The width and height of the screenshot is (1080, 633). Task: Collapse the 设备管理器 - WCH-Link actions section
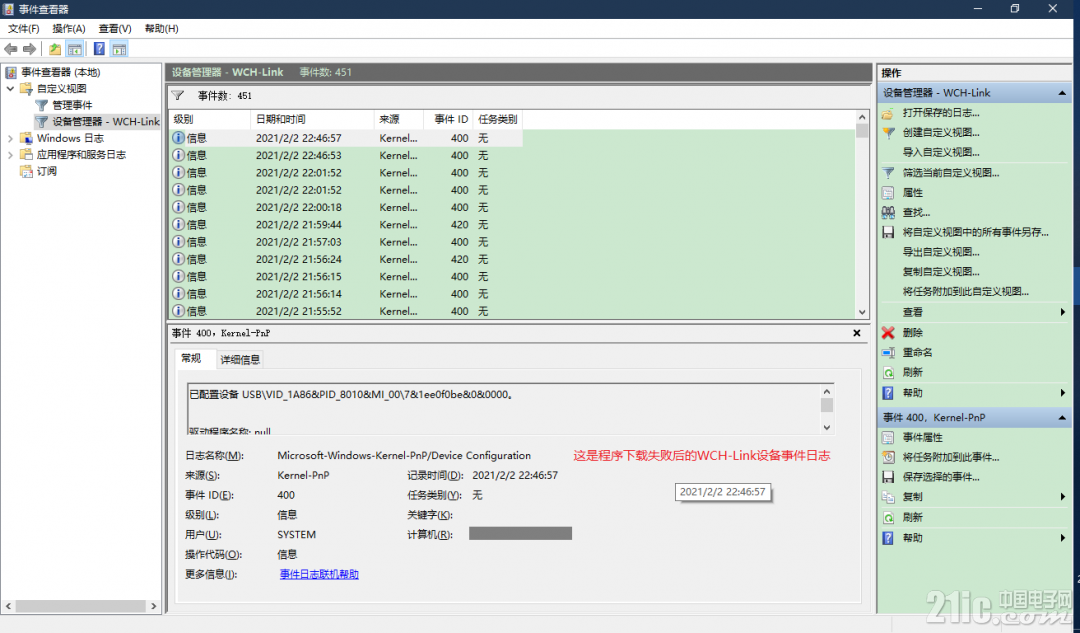[x=1061, y=93]
